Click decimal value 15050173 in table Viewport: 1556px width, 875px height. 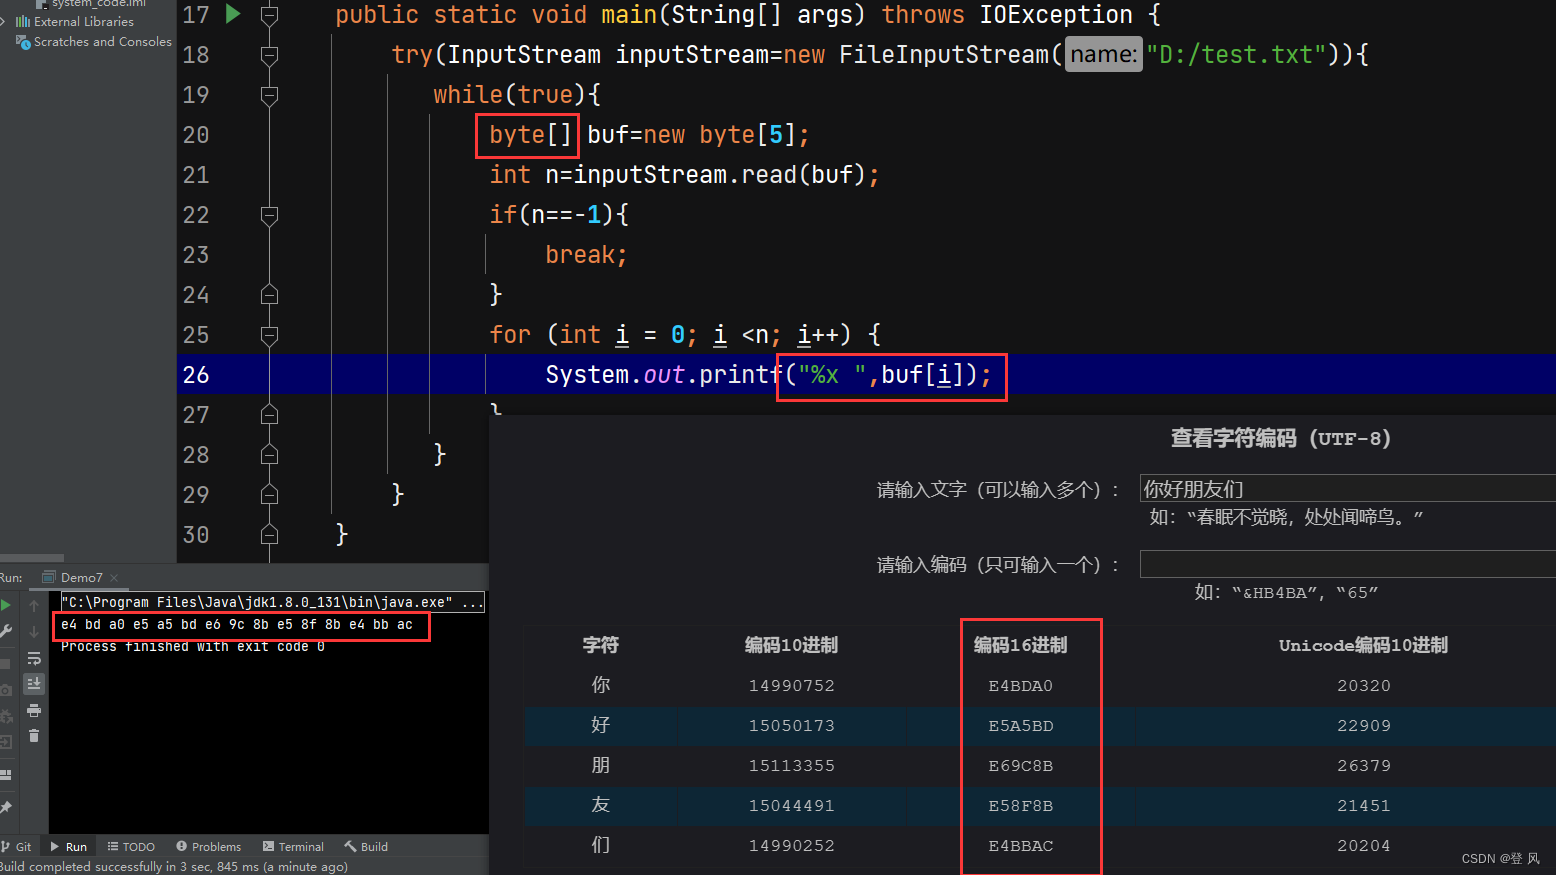[791, 726]
